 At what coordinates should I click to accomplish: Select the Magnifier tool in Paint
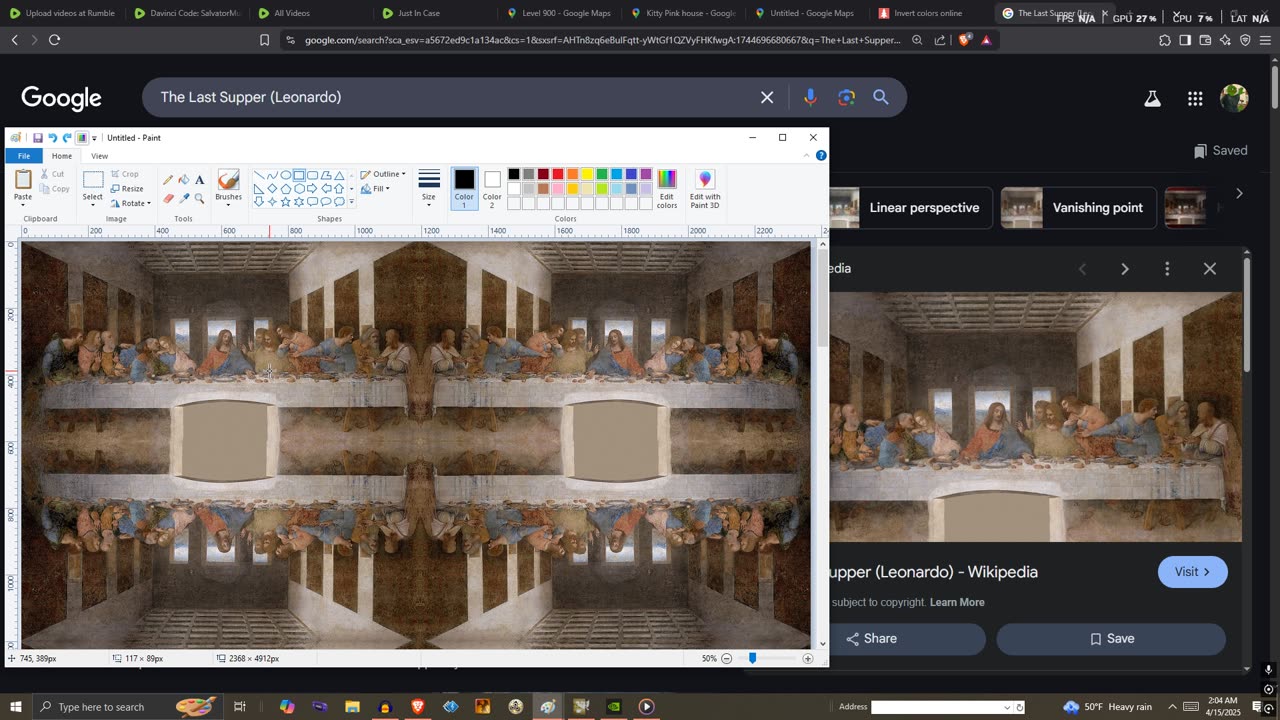pyautogui.click(x=199, y=198)
